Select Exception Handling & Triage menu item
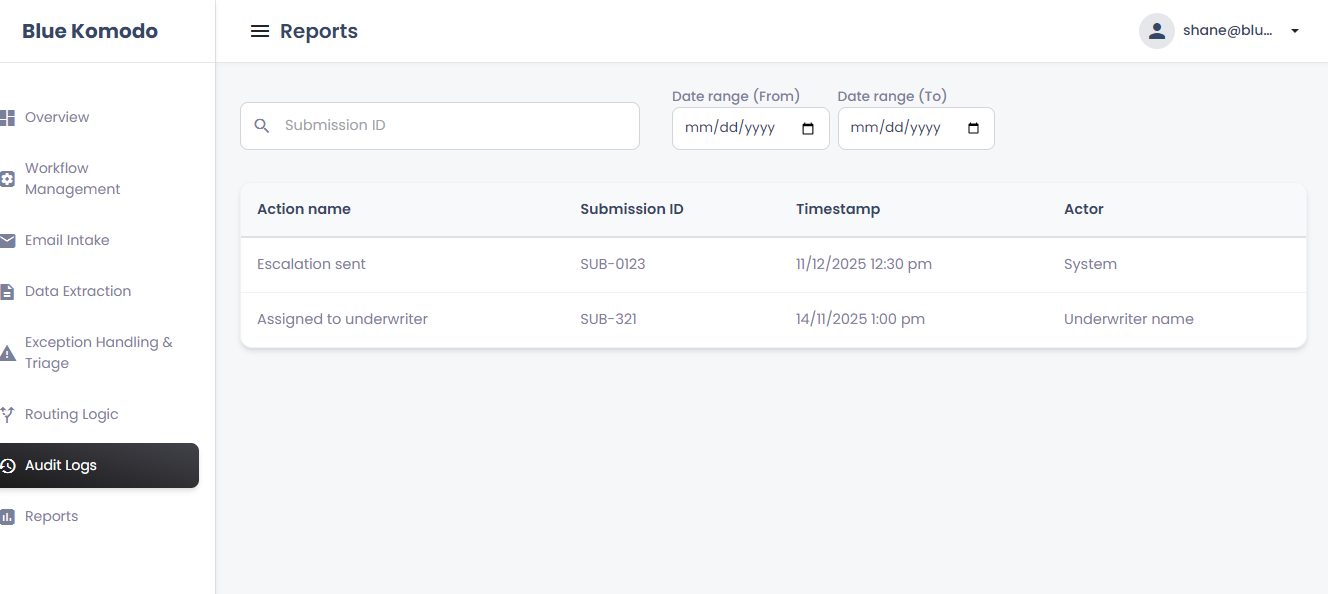 tap(98, 353)
